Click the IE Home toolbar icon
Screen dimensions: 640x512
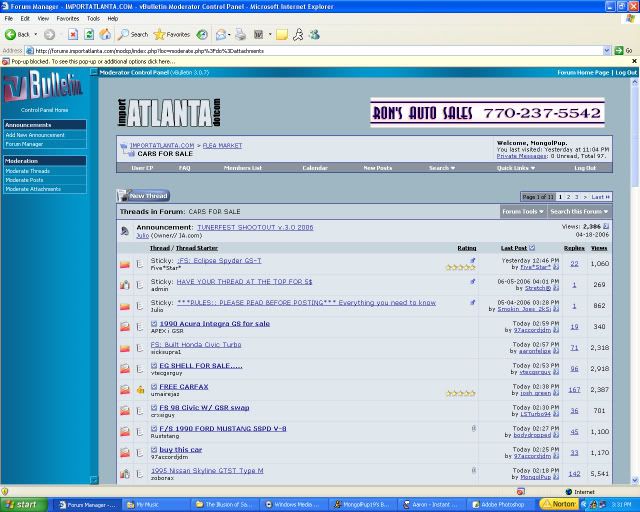104,34
